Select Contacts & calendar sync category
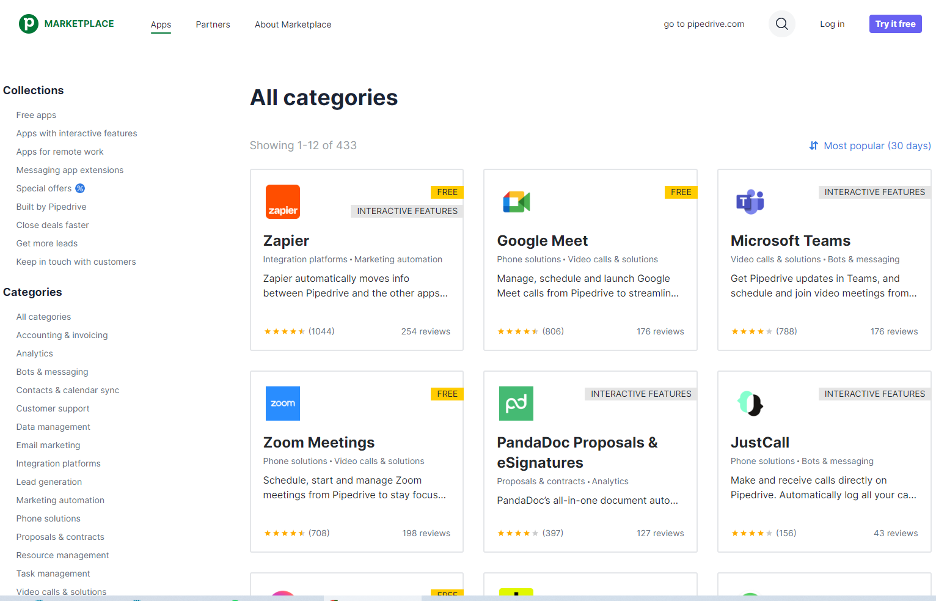936x602 pixels. click(67, 390)
